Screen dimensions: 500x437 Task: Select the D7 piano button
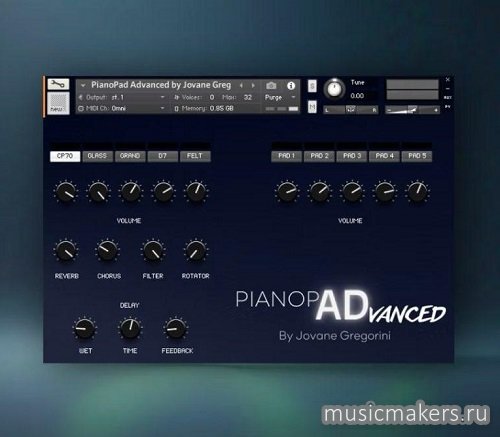tap(163, 156)
